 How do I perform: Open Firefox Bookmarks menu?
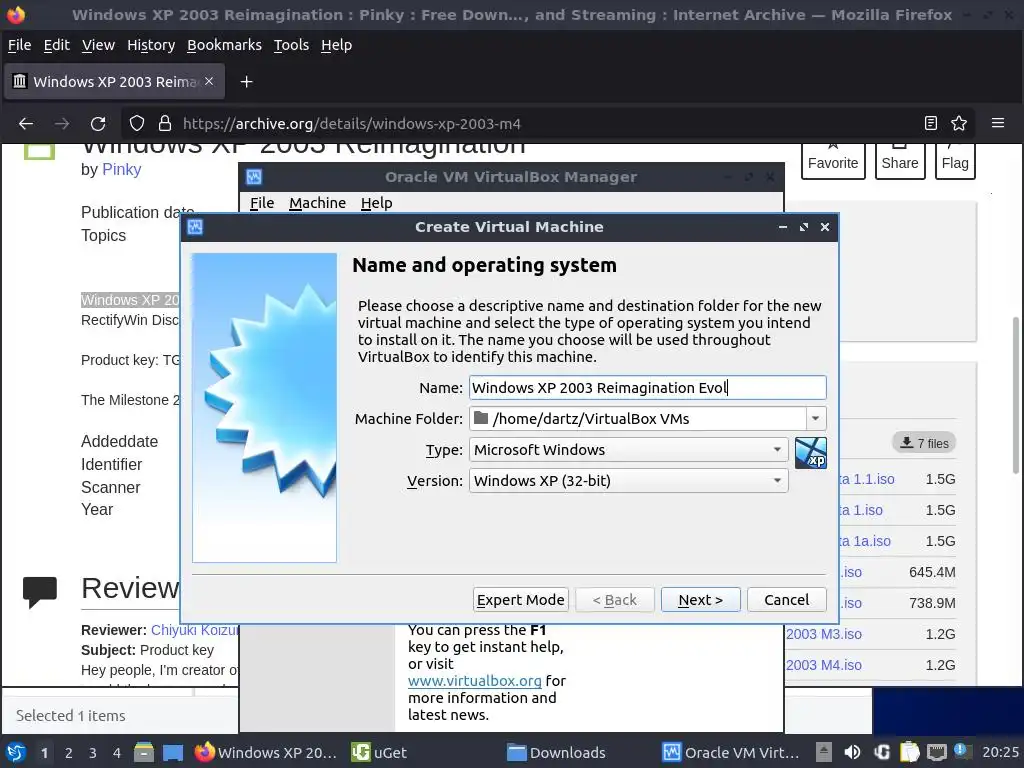pyautogui.click(x=224, y=45)
